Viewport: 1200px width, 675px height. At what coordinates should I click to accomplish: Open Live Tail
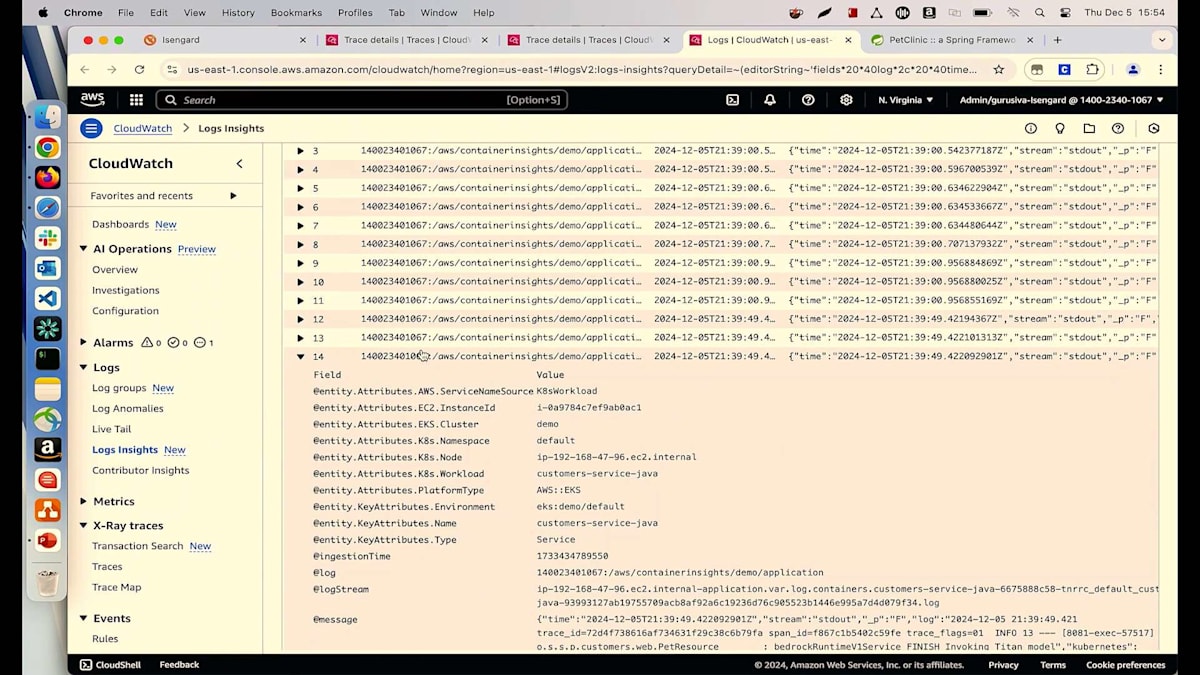(x=111, y=429)
